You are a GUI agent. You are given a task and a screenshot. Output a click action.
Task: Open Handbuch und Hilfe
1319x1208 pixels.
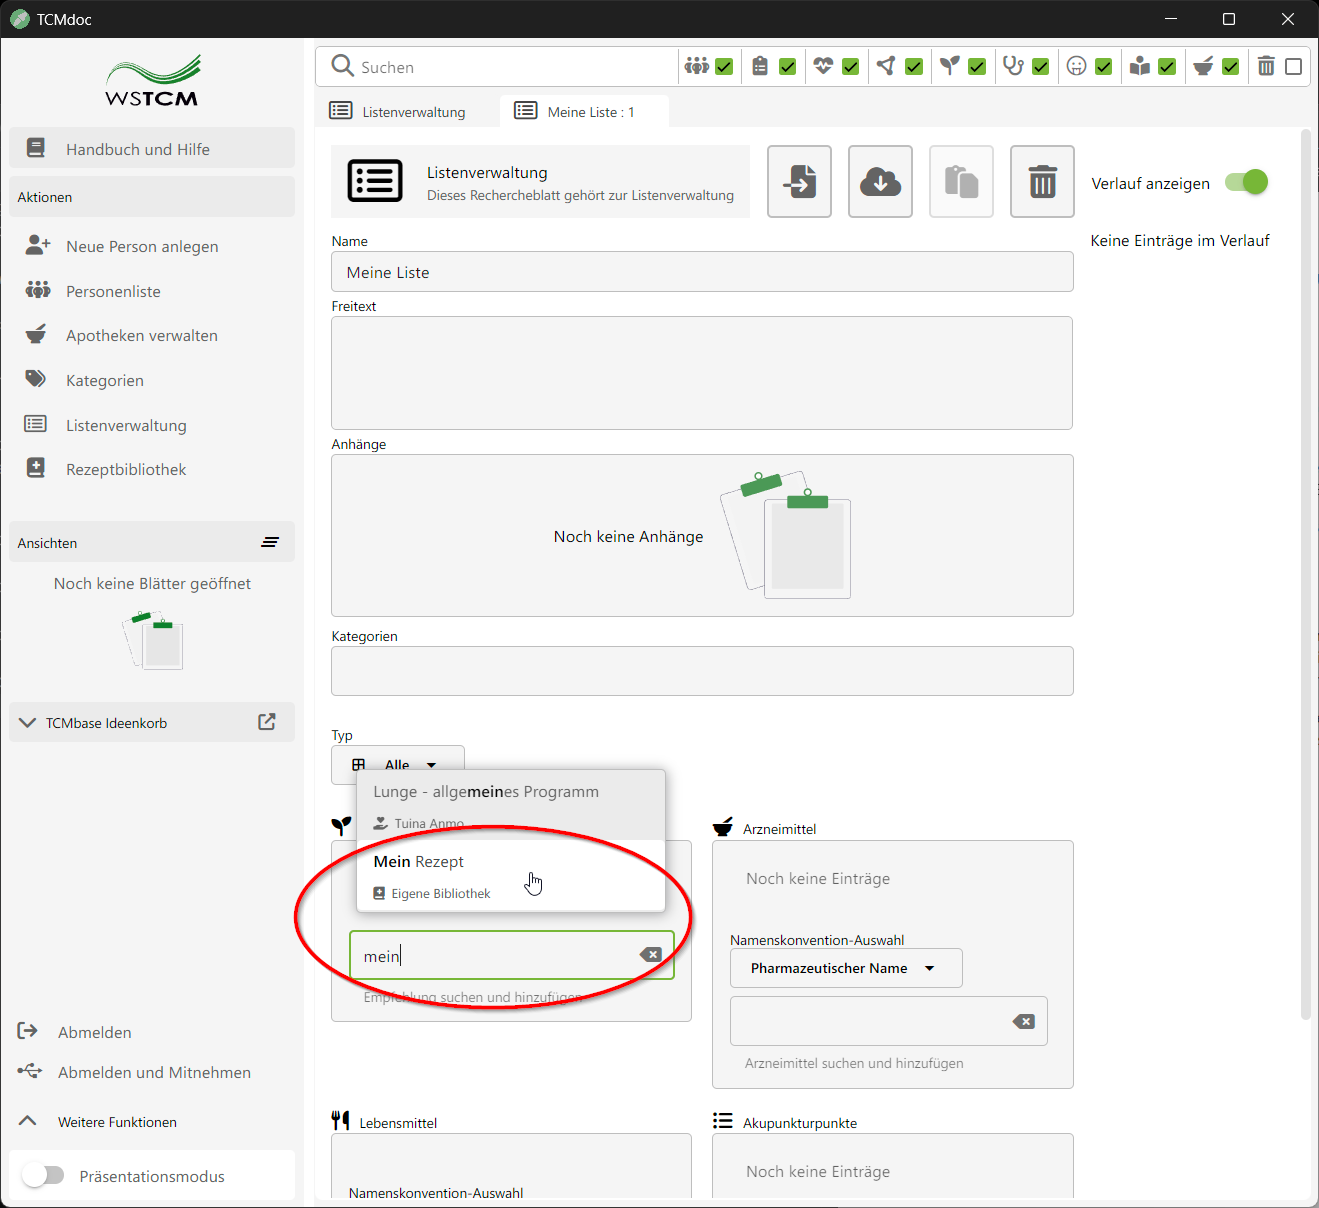(x=137, y=148)
